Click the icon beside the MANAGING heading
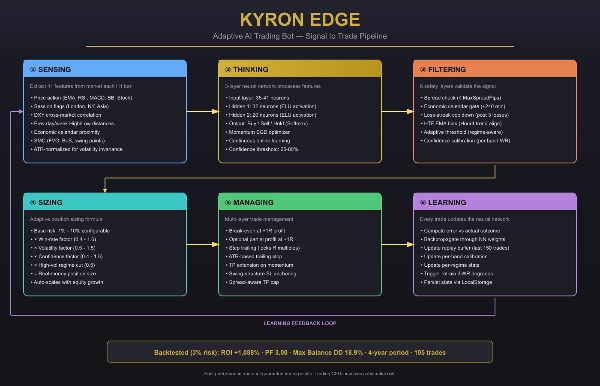 tap(228, 202)
